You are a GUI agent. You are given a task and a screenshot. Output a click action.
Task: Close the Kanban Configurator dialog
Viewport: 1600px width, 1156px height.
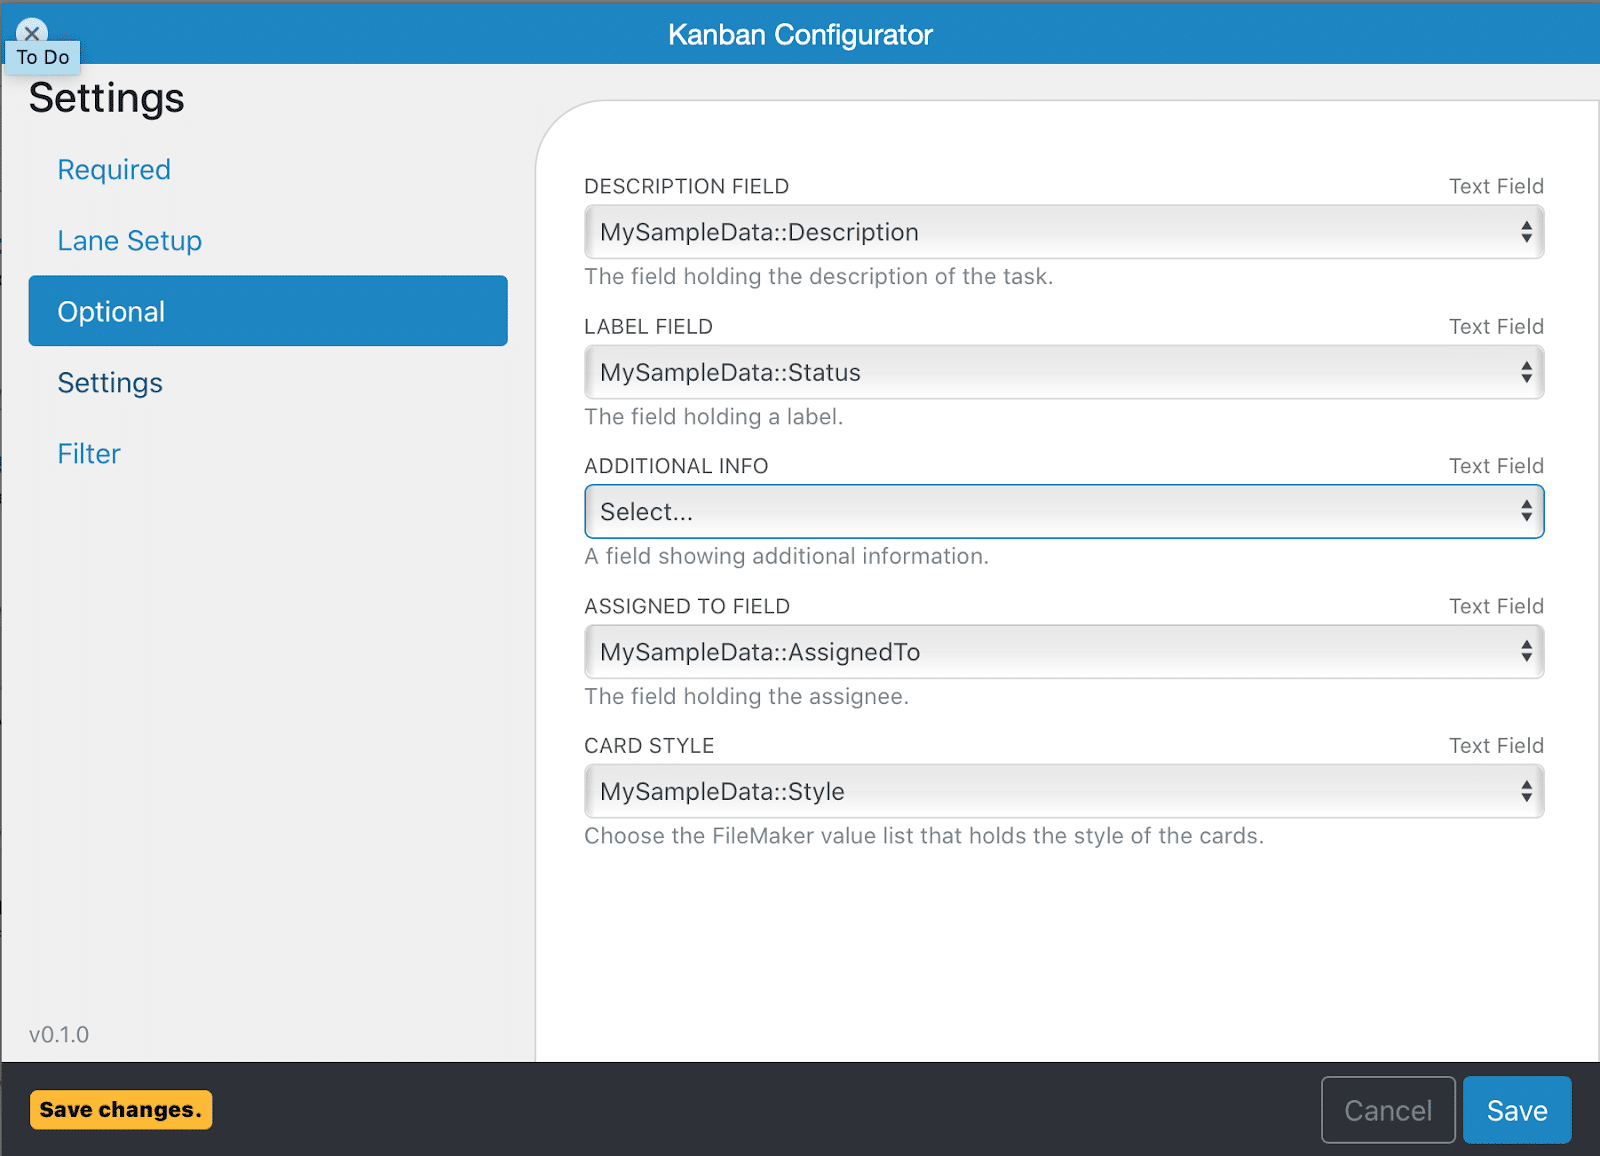(x=31, y=33)
